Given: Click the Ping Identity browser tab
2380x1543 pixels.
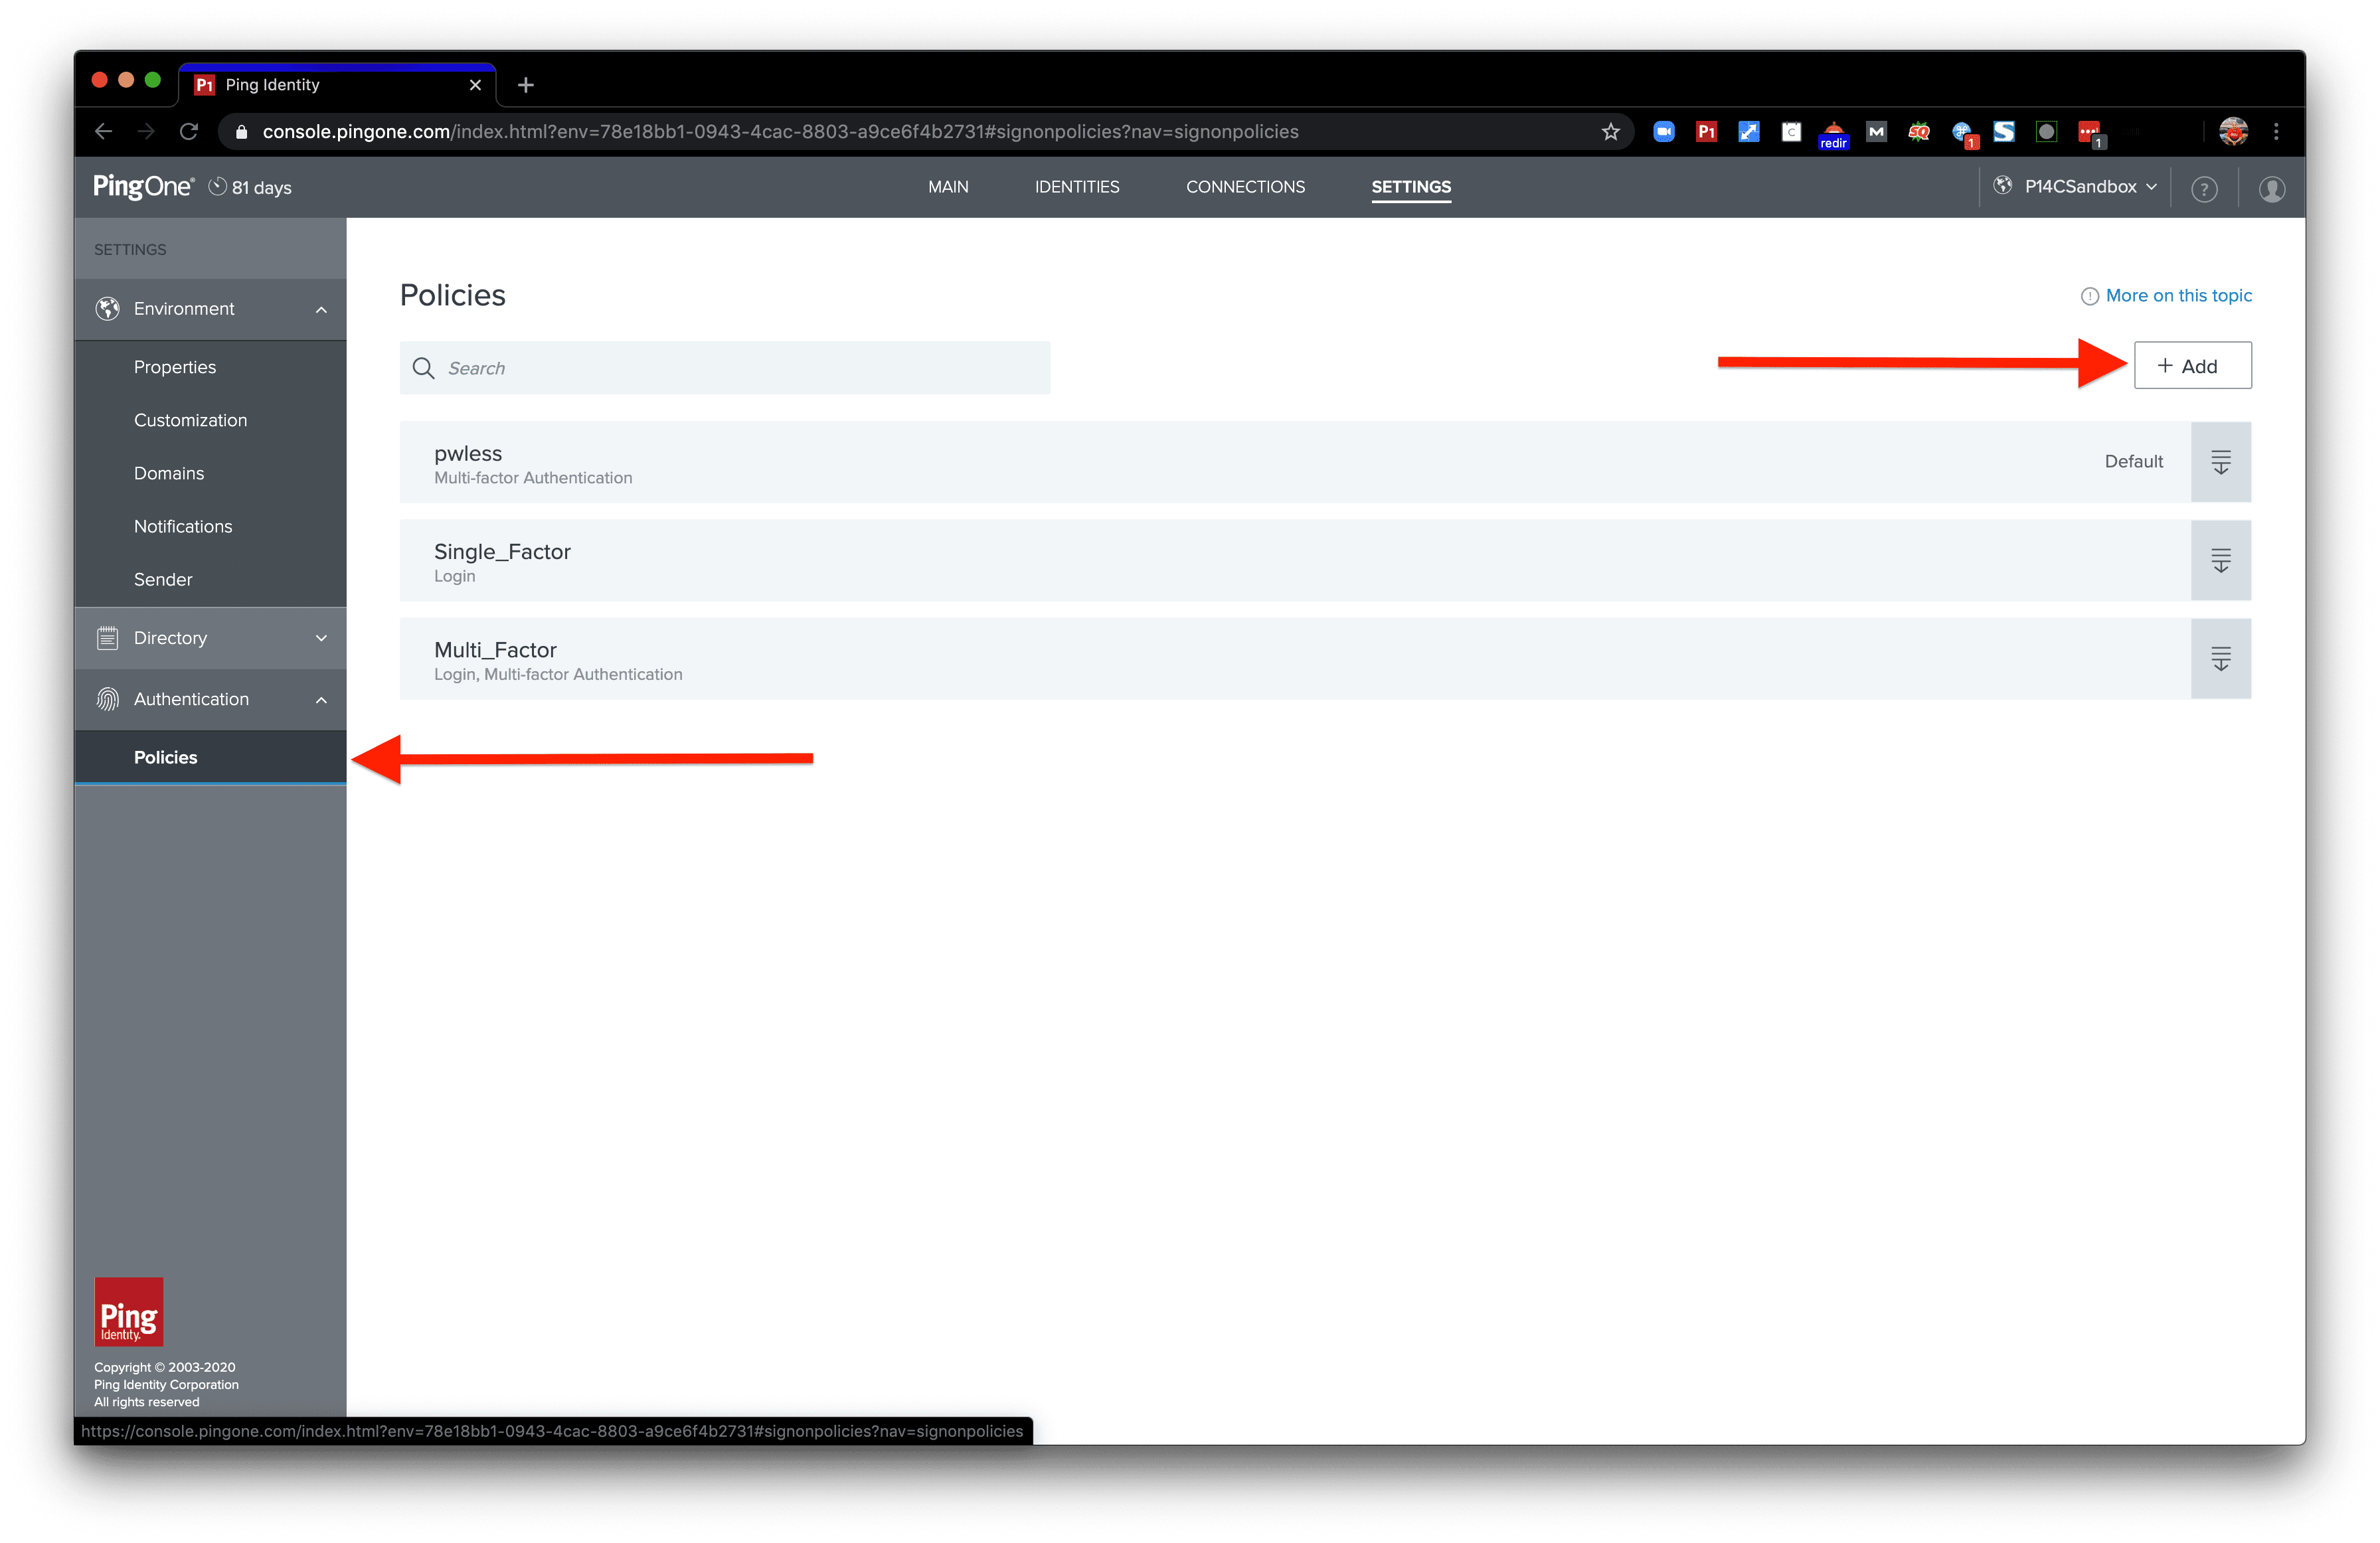Looking at the screenshot, I should [337, 85].
